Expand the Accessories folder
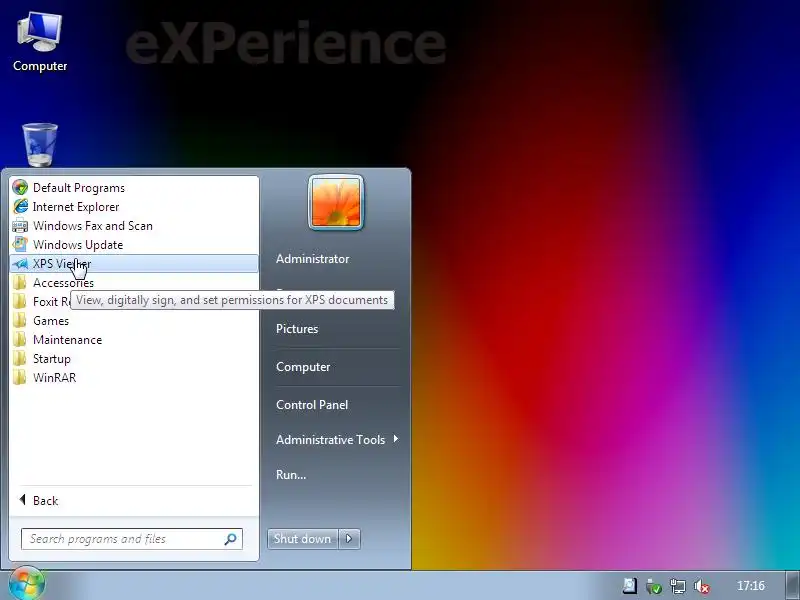This screenshot has width=800, height=600. pyautogui.click(x=134, y=283)
